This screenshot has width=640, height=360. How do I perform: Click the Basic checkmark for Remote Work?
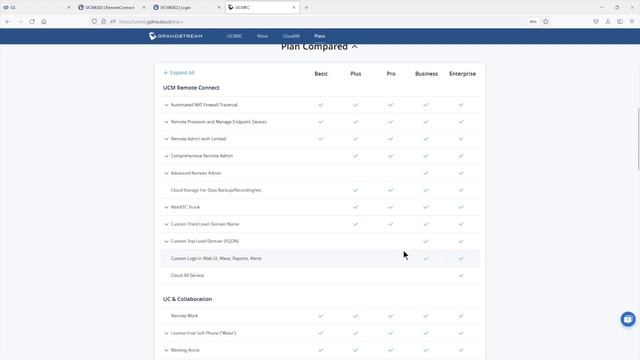[x=320, y=316]
